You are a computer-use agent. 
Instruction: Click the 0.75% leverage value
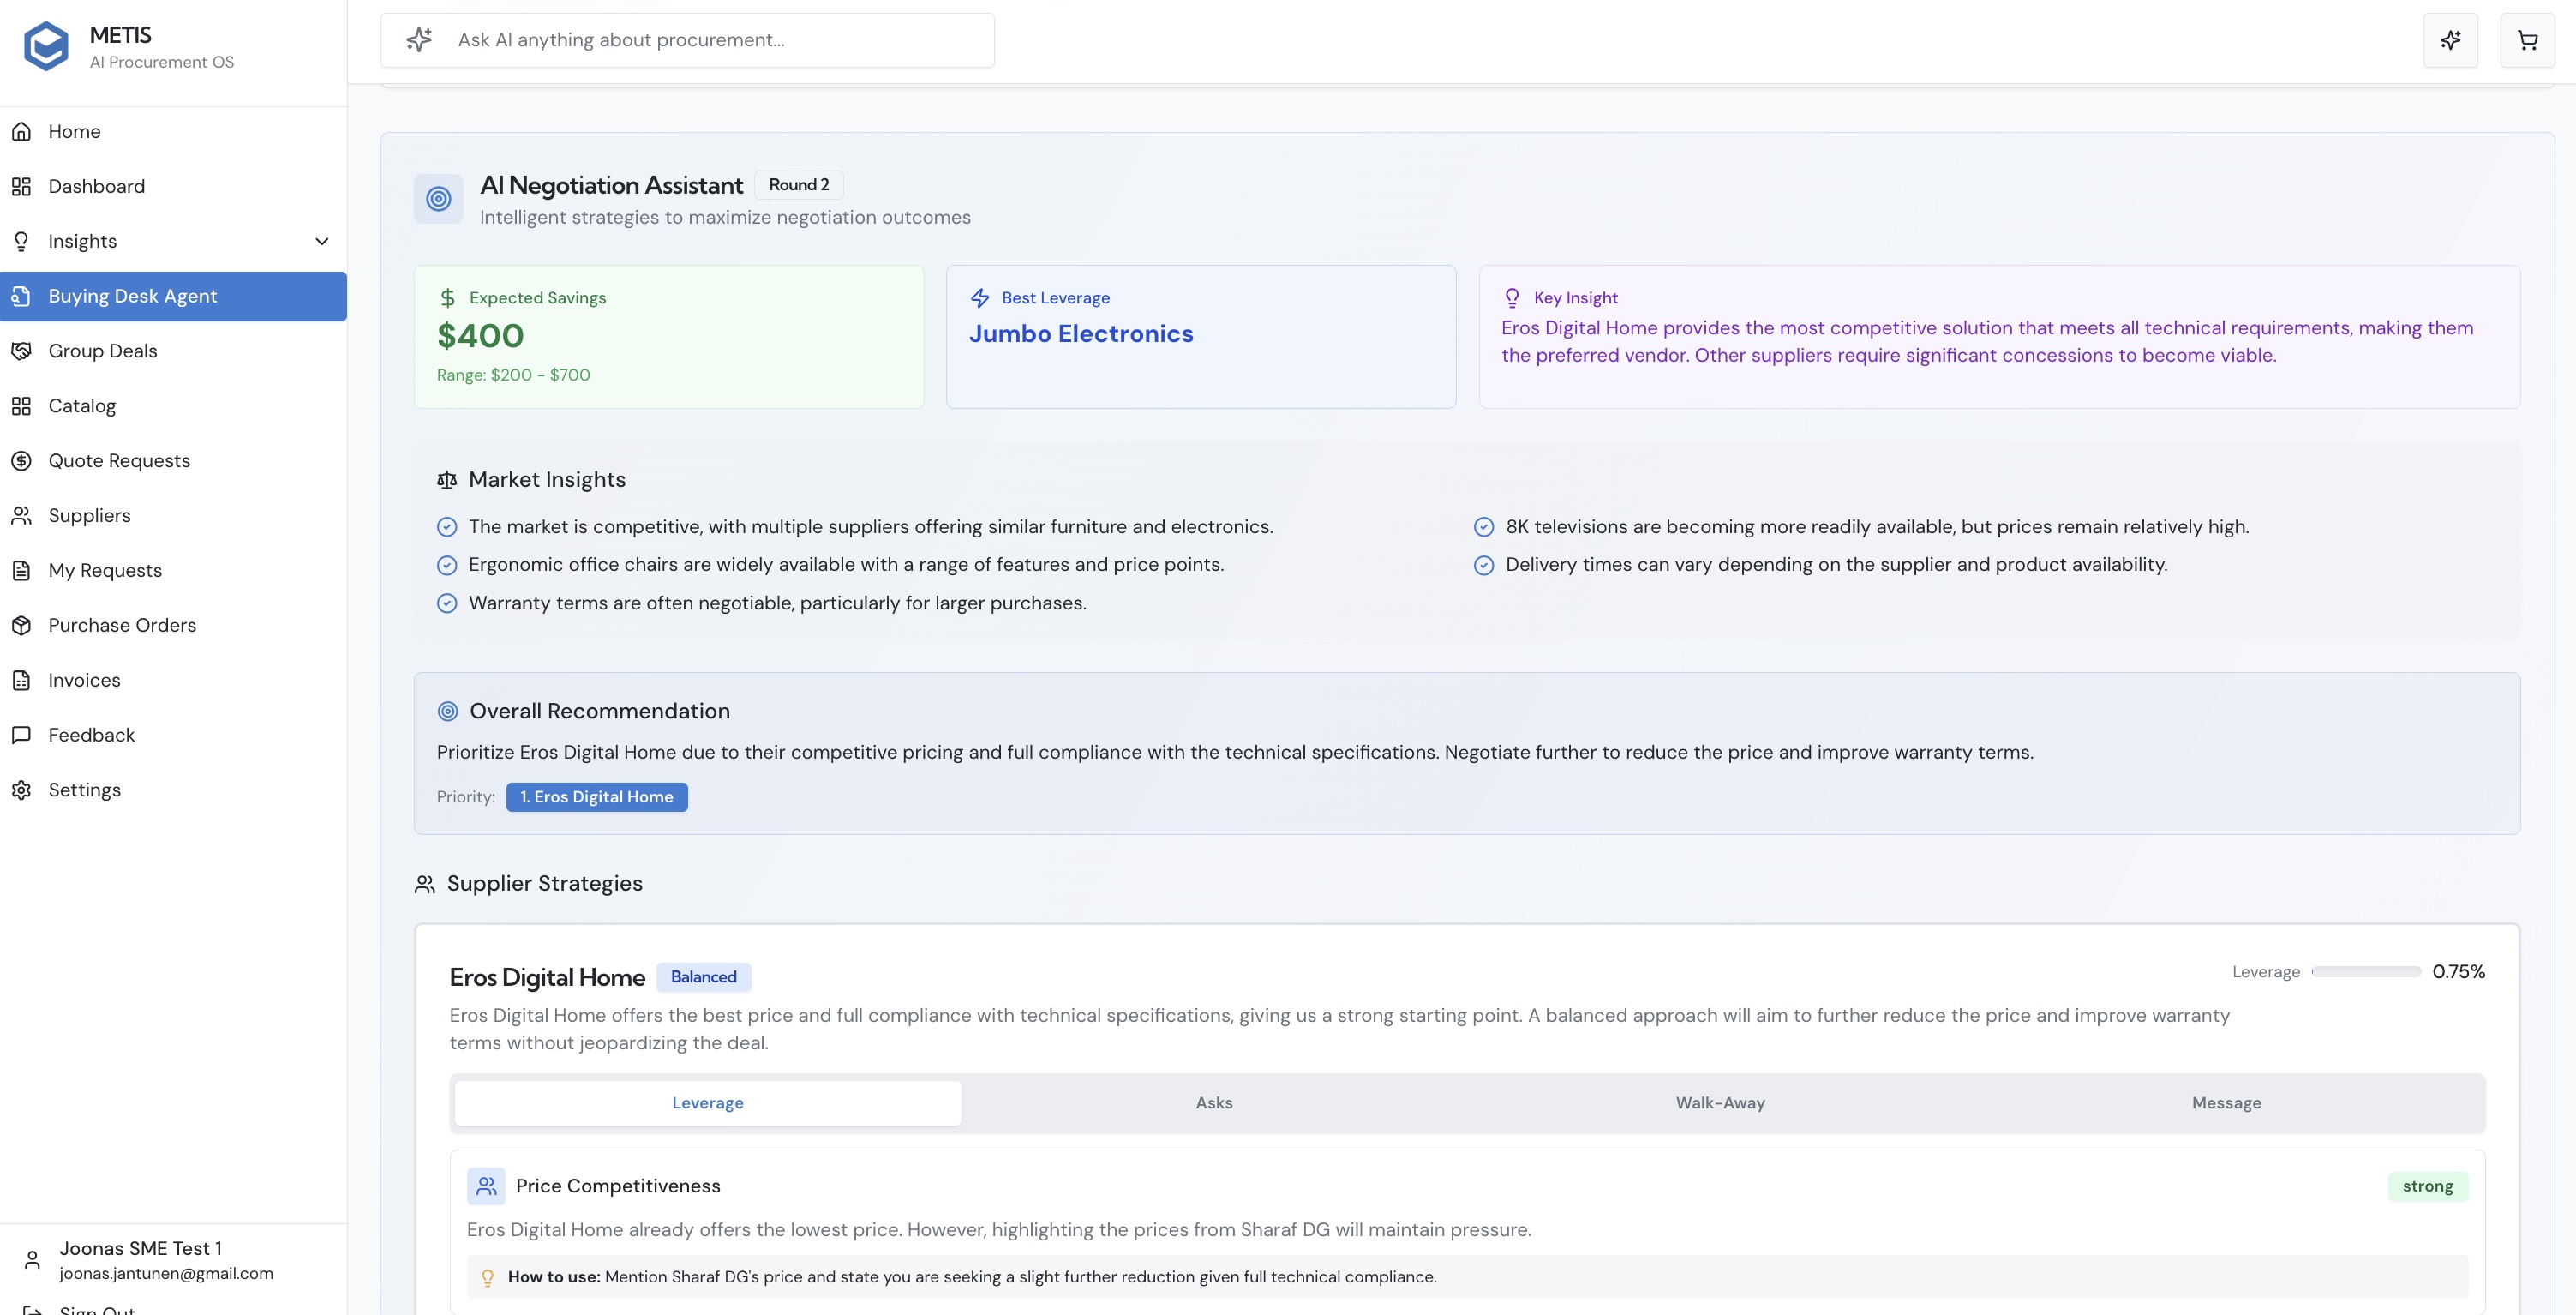(x=2459, y=972)
